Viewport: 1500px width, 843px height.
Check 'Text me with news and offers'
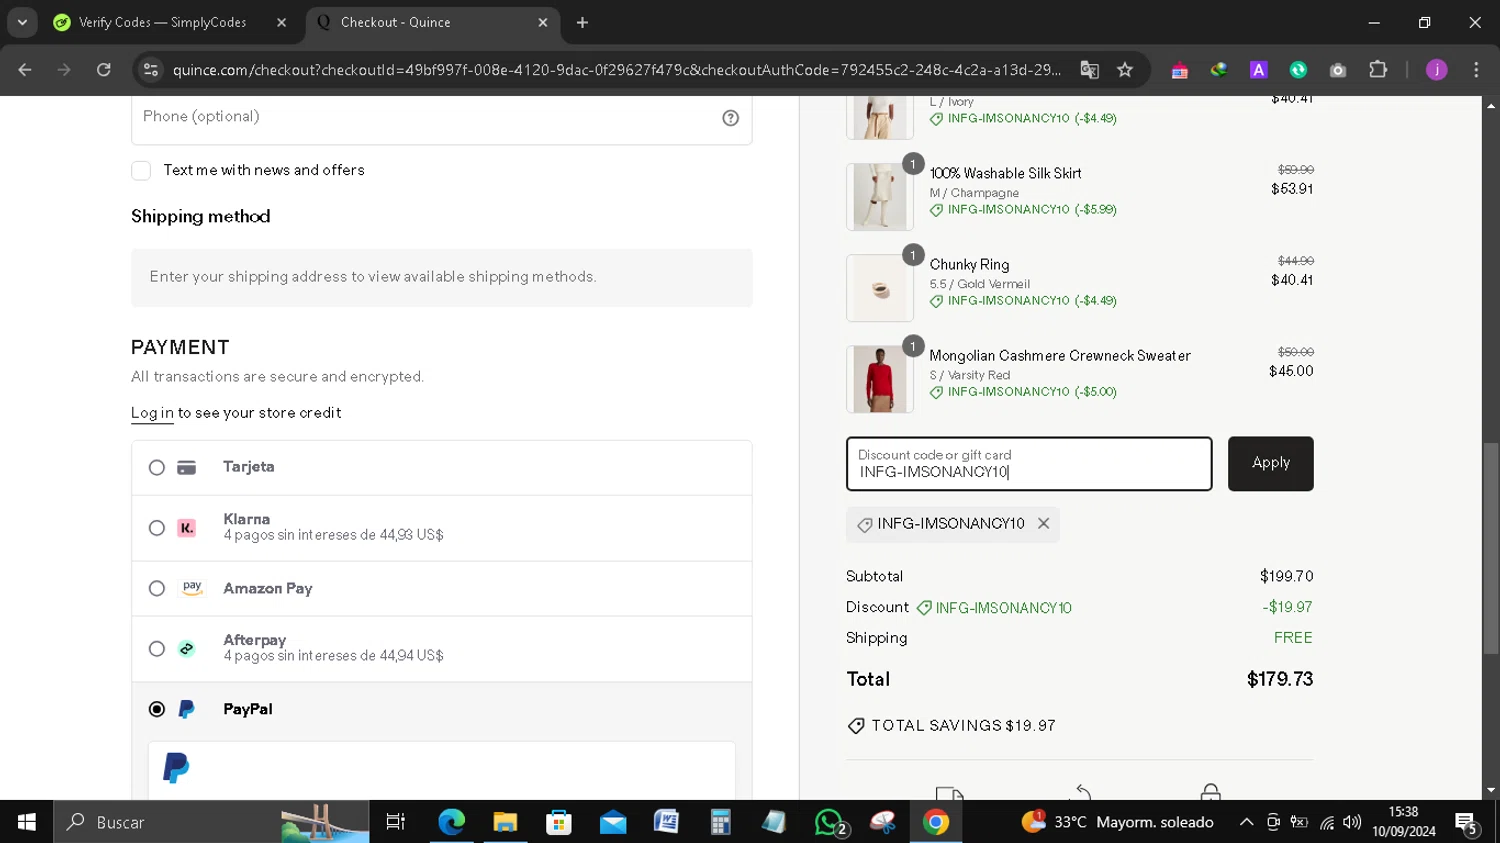point(141,171)
